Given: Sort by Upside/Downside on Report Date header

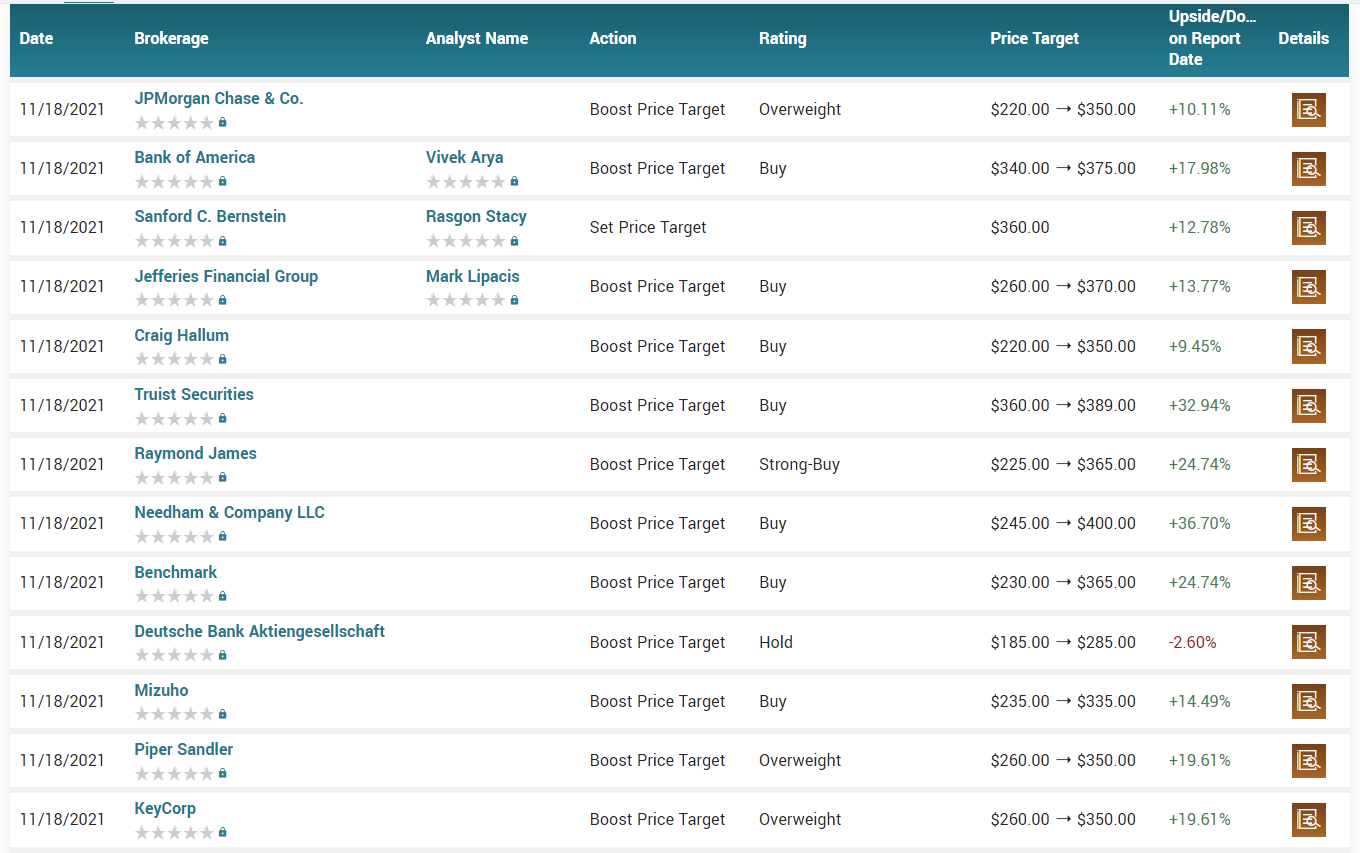Looking at the screenshot, I should [x=1212, y=38].
